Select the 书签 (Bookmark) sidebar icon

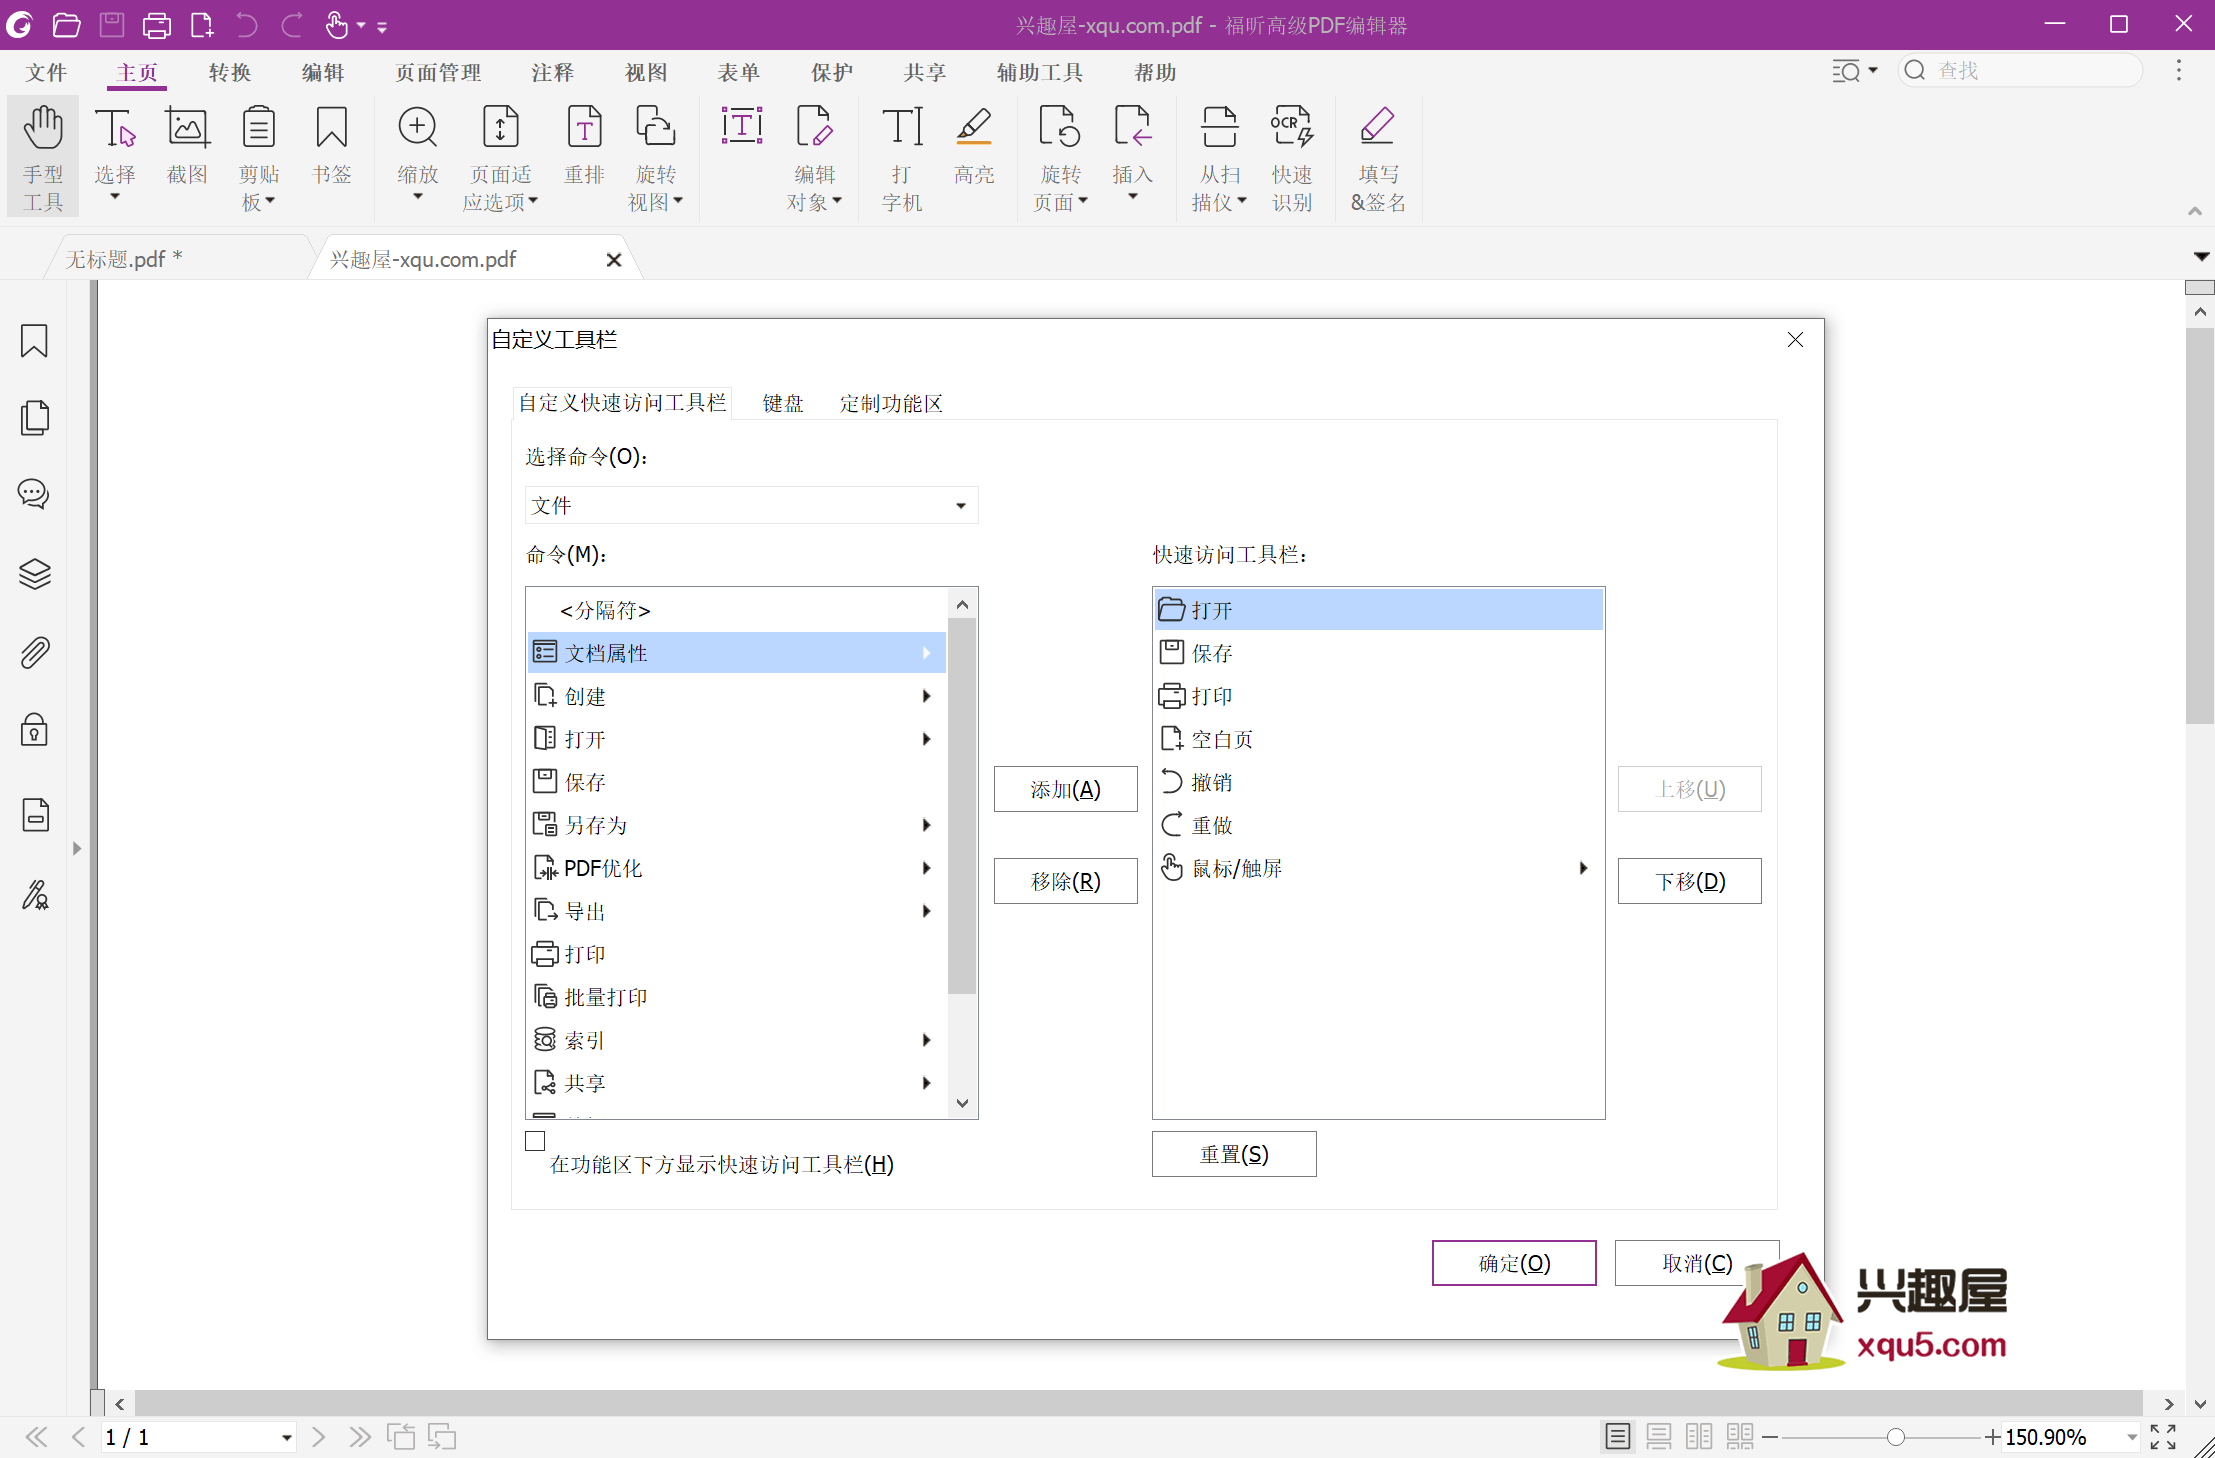(36, 342)
